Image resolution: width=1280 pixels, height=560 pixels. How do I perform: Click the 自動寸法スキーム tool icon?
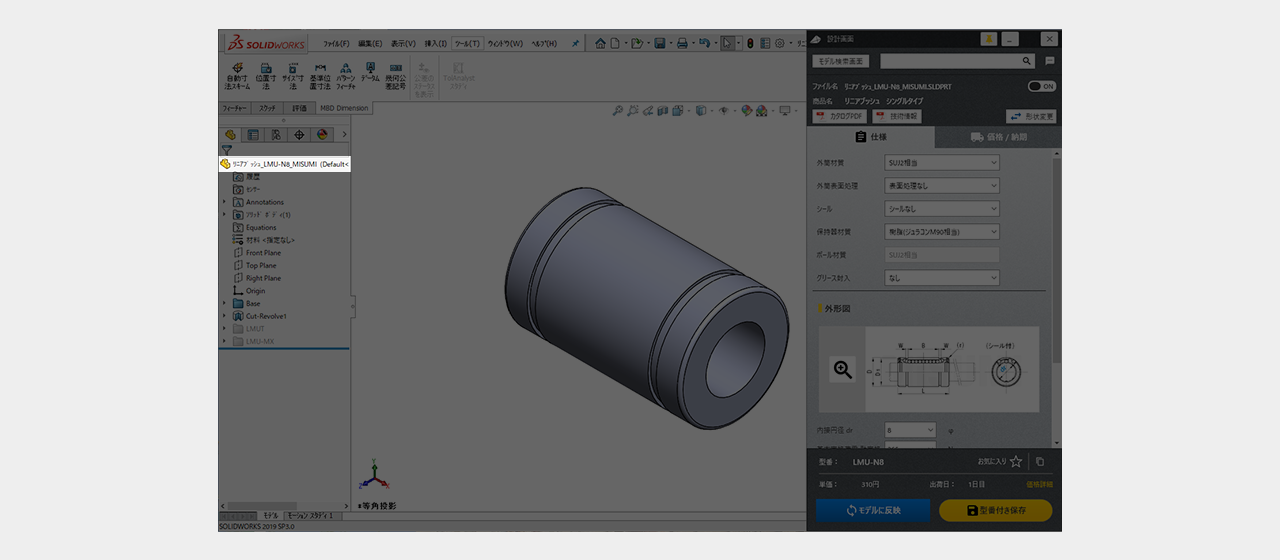click(x=238, y=69)
